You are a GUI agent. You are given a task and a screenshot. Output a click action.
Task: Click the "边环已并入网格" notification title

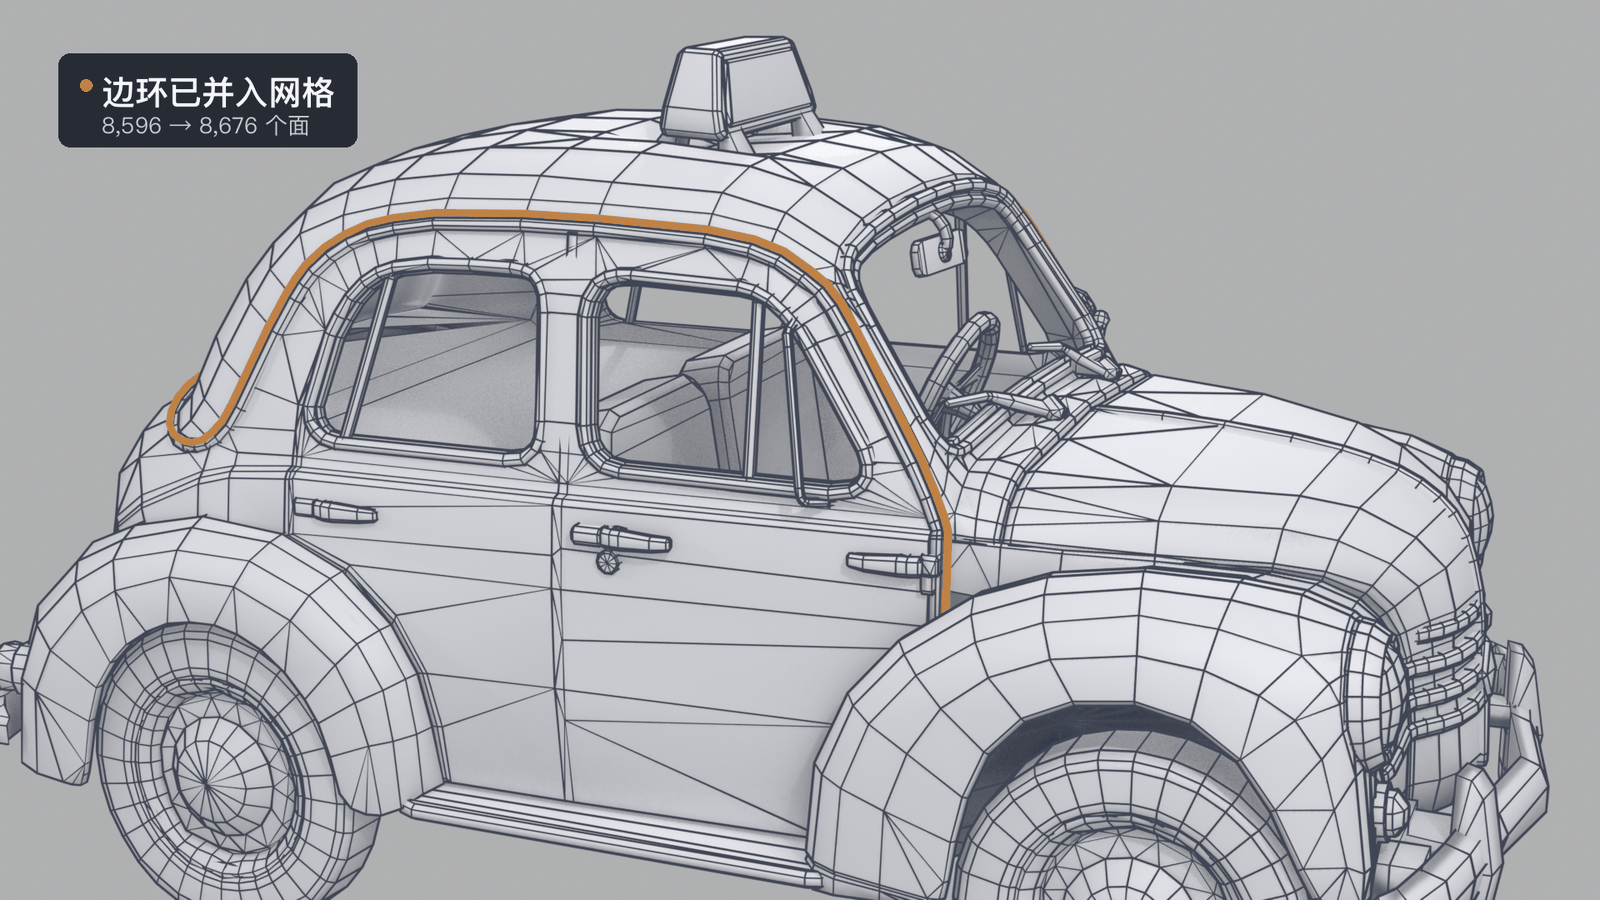coord(218,92)
